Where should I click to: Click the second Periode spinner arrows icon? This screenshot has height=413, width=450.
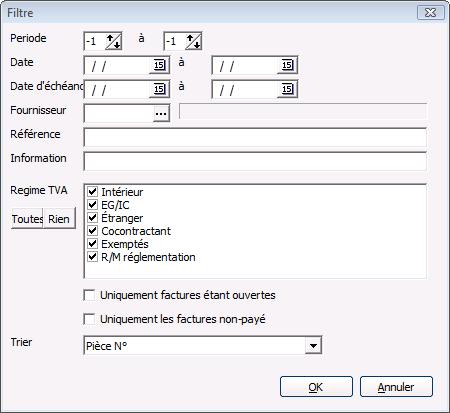pos(194,42)
